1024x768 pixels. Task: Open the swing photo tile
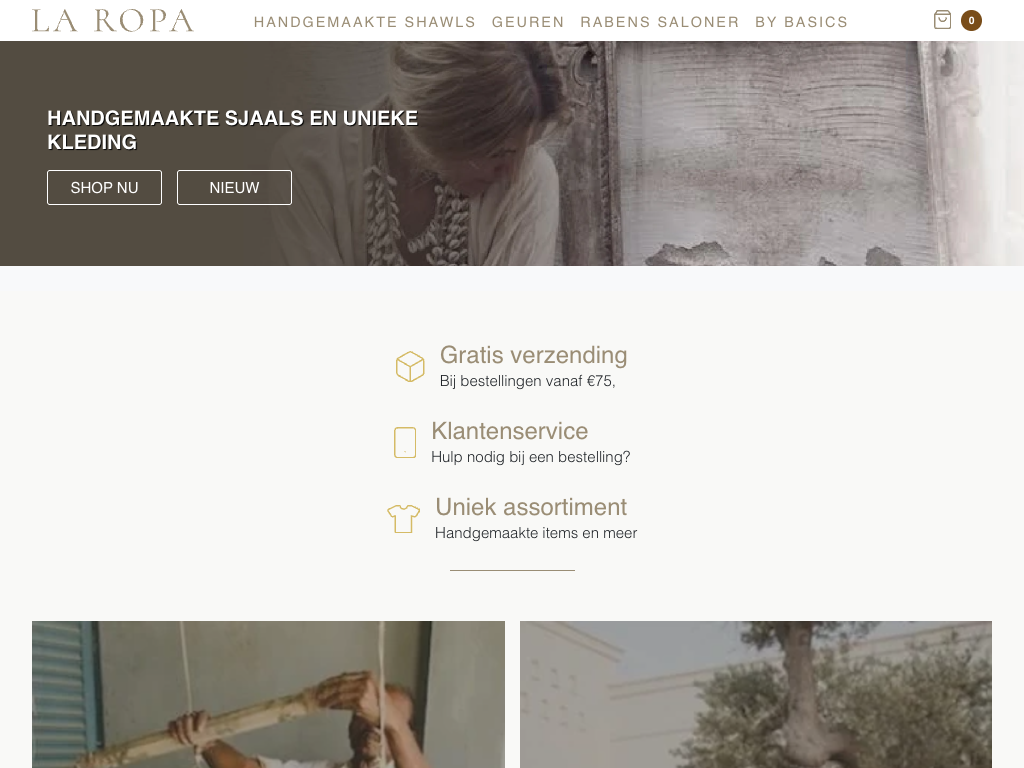pos(268,694)
